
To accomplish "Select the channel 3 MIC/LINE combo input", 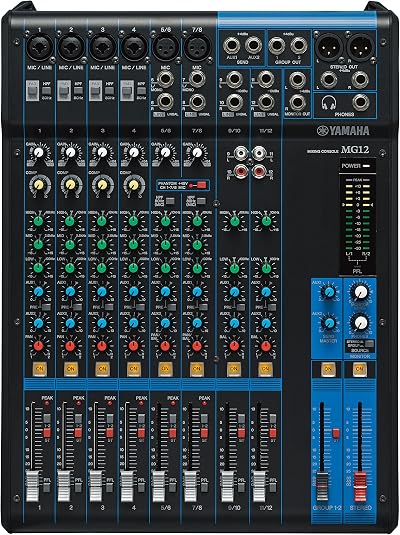I will [x=102, y=47].
